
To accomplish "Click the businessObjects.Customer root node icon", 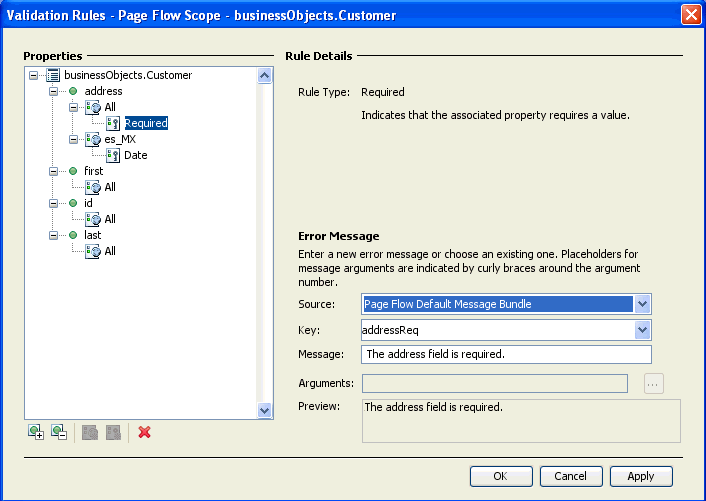I will click(53, 75).
